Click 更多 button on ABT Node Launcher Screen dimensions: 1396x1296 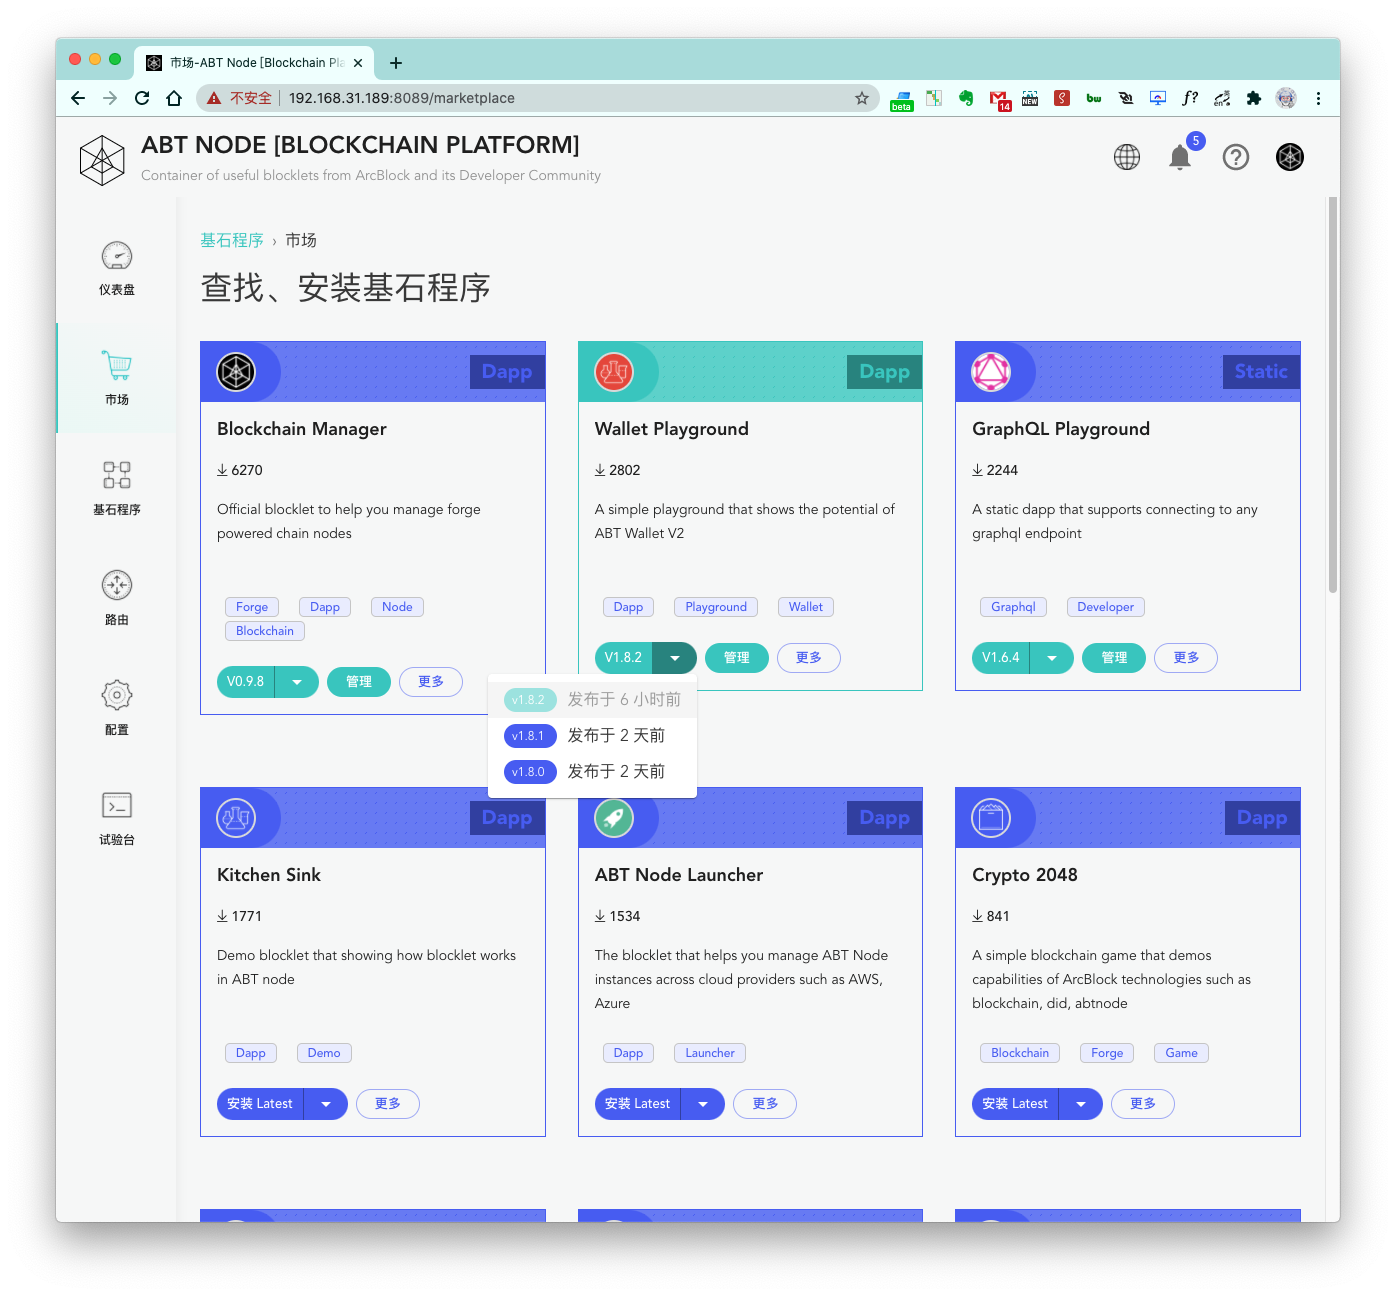pyautogui.click(x=765, y=1104)
